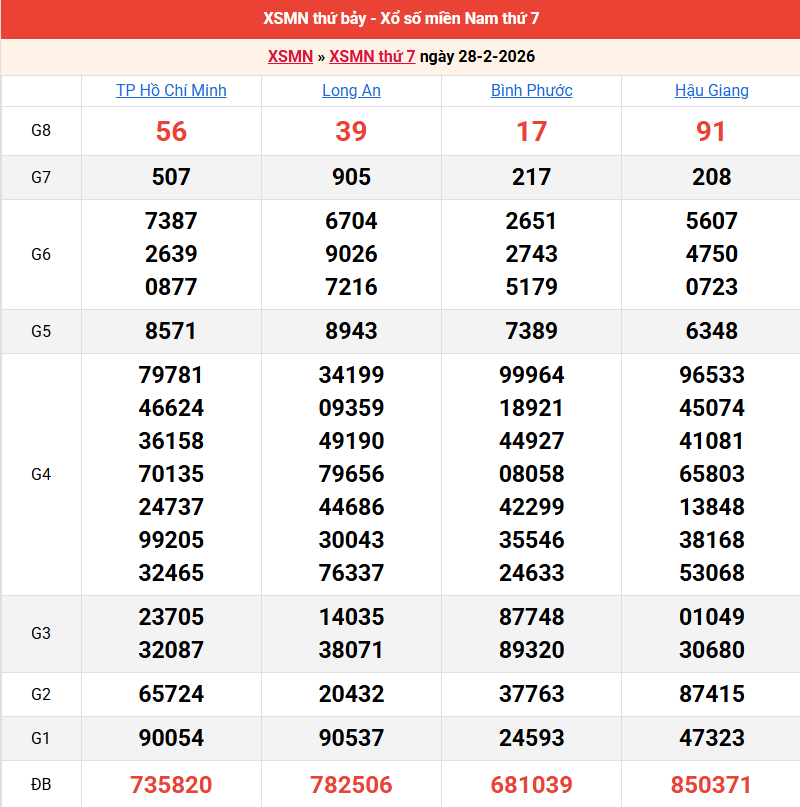The height and width of the screenshot is (807, 800).
Task: Open the XSMN thứ 7 breadcrumb link
Action: click(372, 57)
